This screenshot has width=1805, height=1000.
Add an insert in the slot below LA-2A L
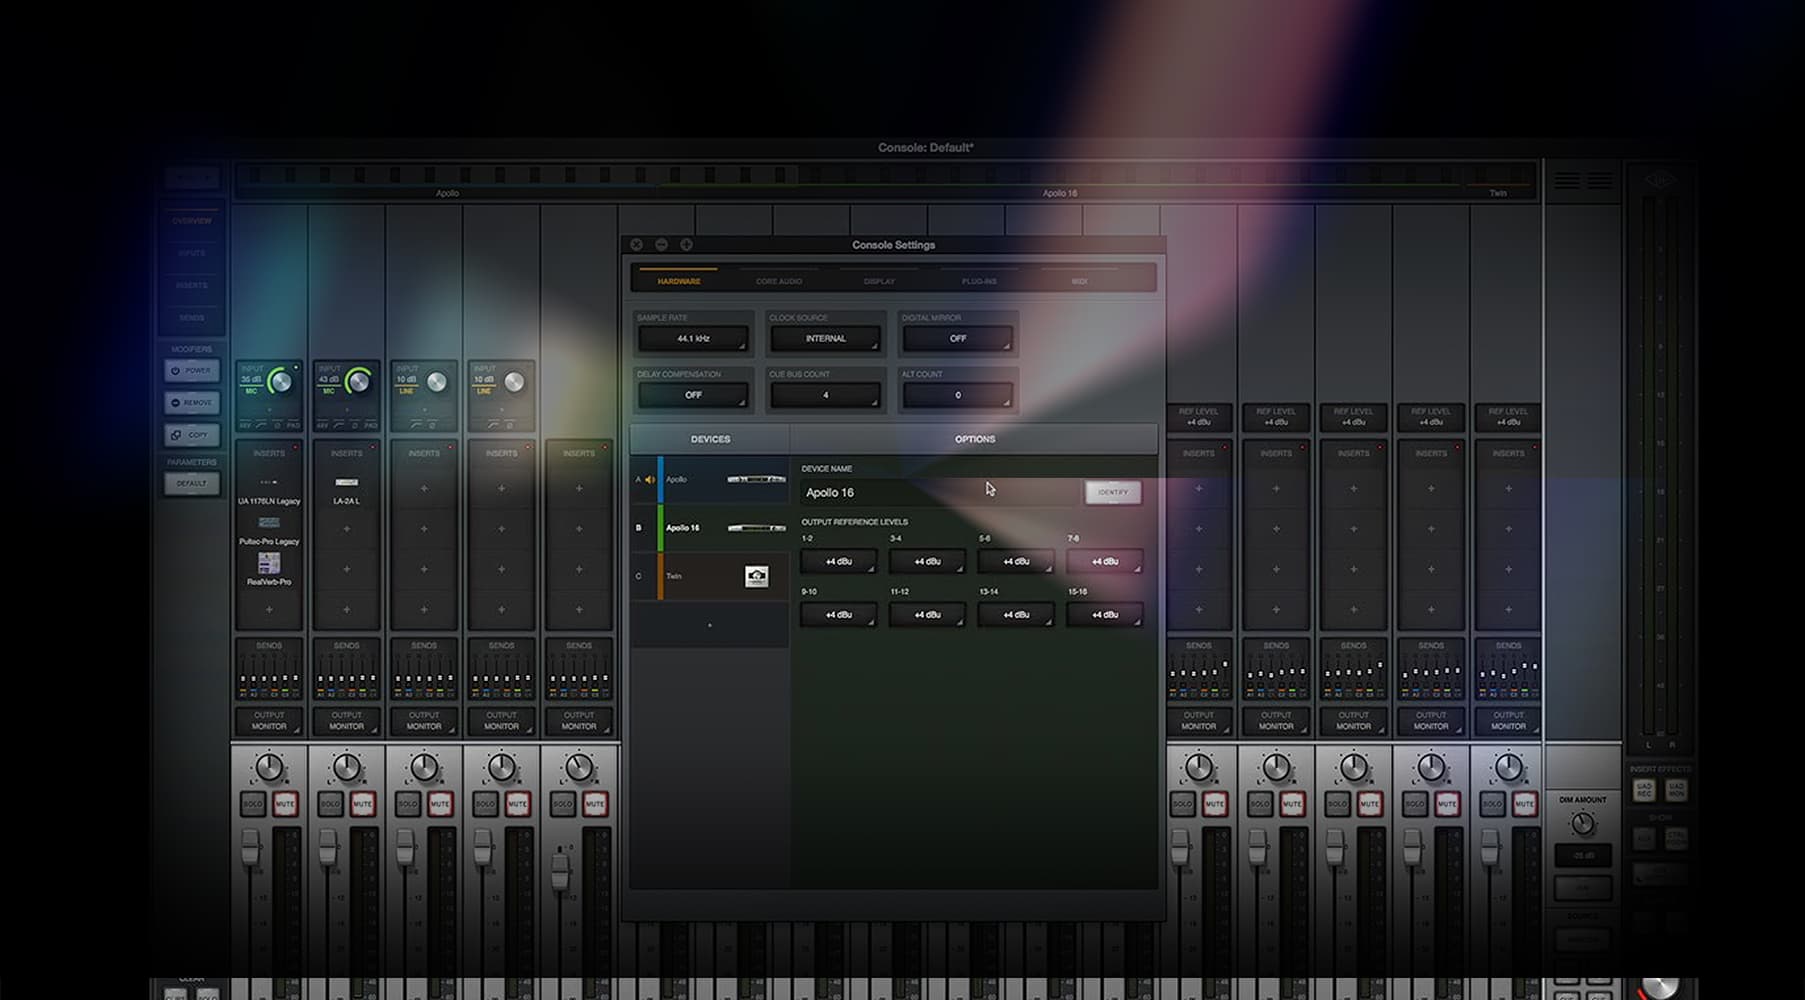click(346, 529)
